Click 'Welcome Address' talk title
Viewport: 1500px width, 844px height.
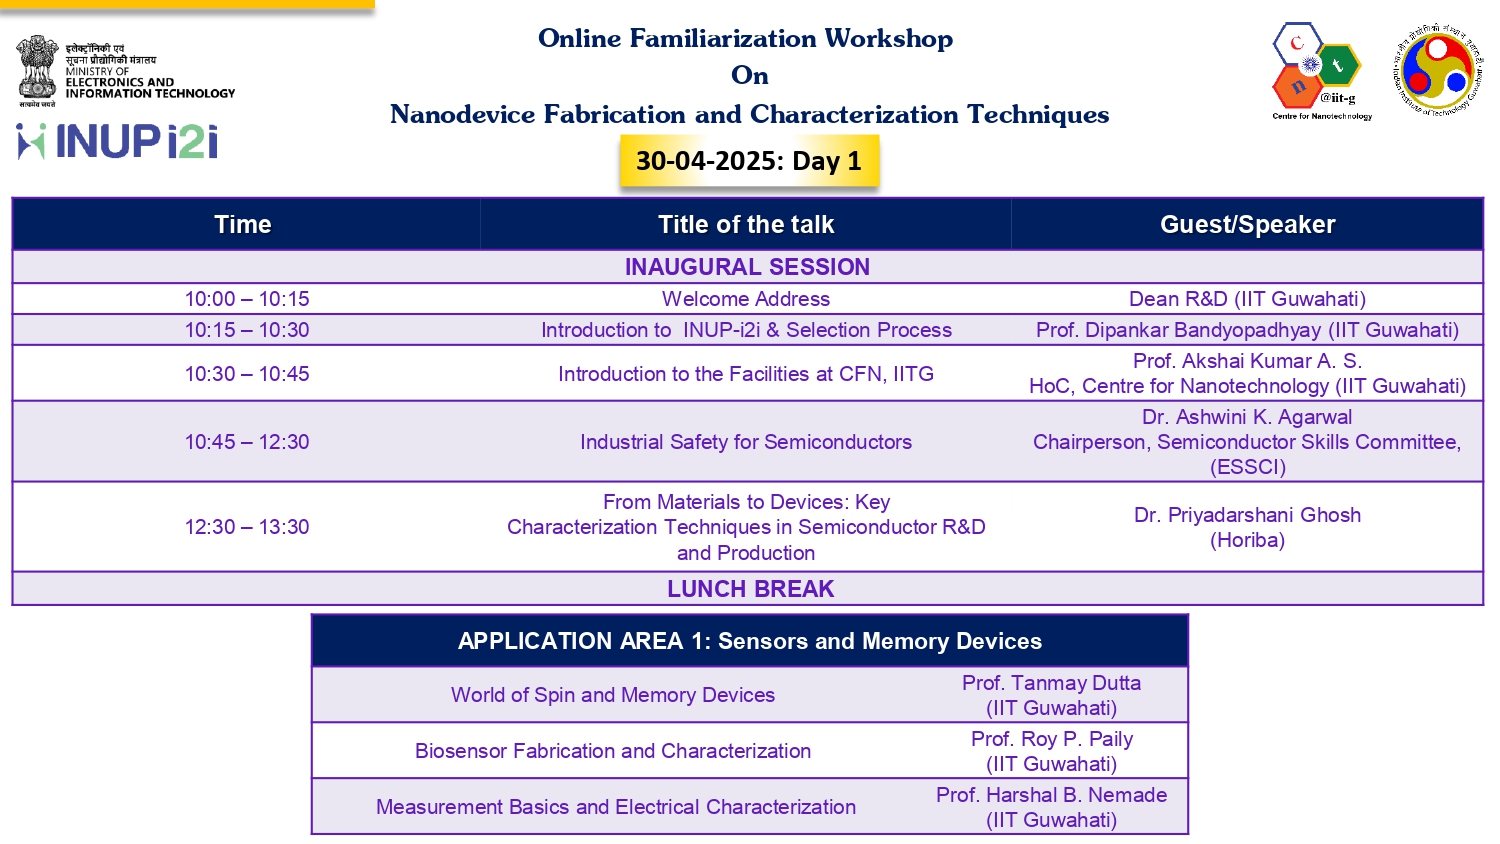[x=746, y=299]
